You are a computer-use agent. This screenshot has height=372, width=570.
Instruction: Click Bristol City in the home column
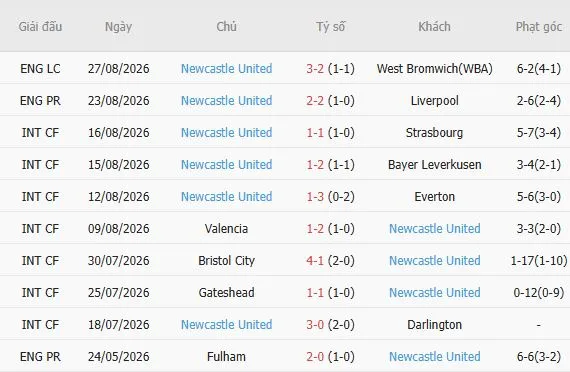pos(226,260)
